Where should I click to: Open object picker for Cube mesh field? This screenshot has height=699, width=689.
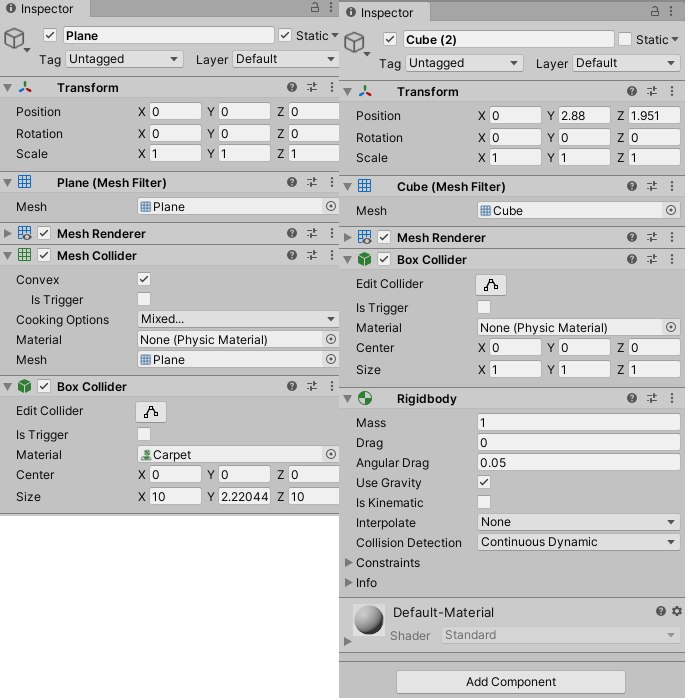coord(670,210)
